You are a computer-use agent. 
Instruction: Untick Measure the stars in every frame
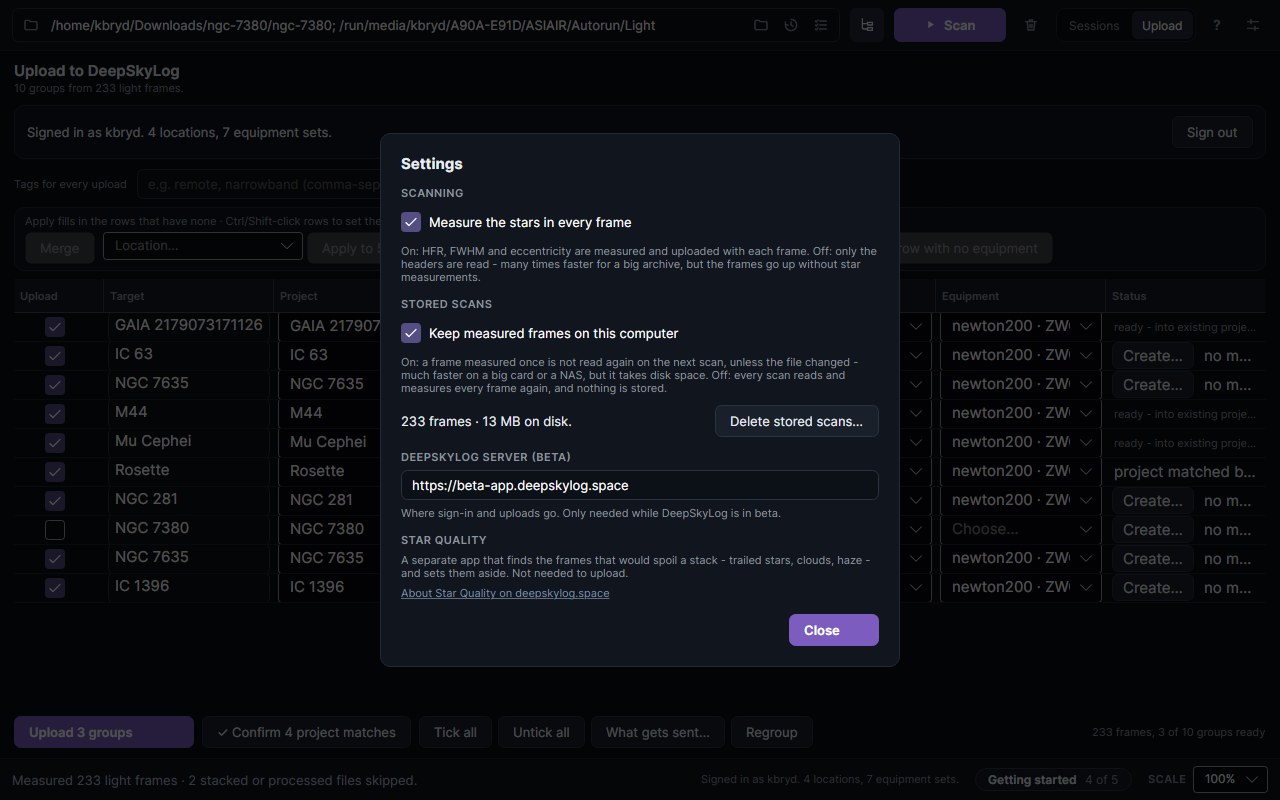coord(411,222)
